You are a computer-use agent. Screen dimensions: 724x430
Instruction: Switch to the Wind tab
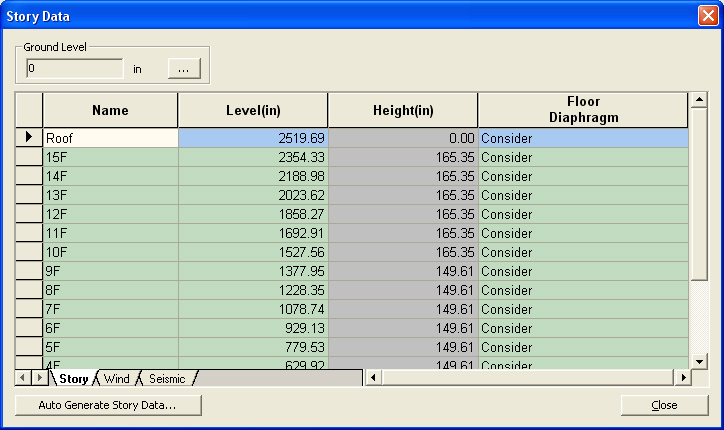pyautogui.click(x=116, y=379)
